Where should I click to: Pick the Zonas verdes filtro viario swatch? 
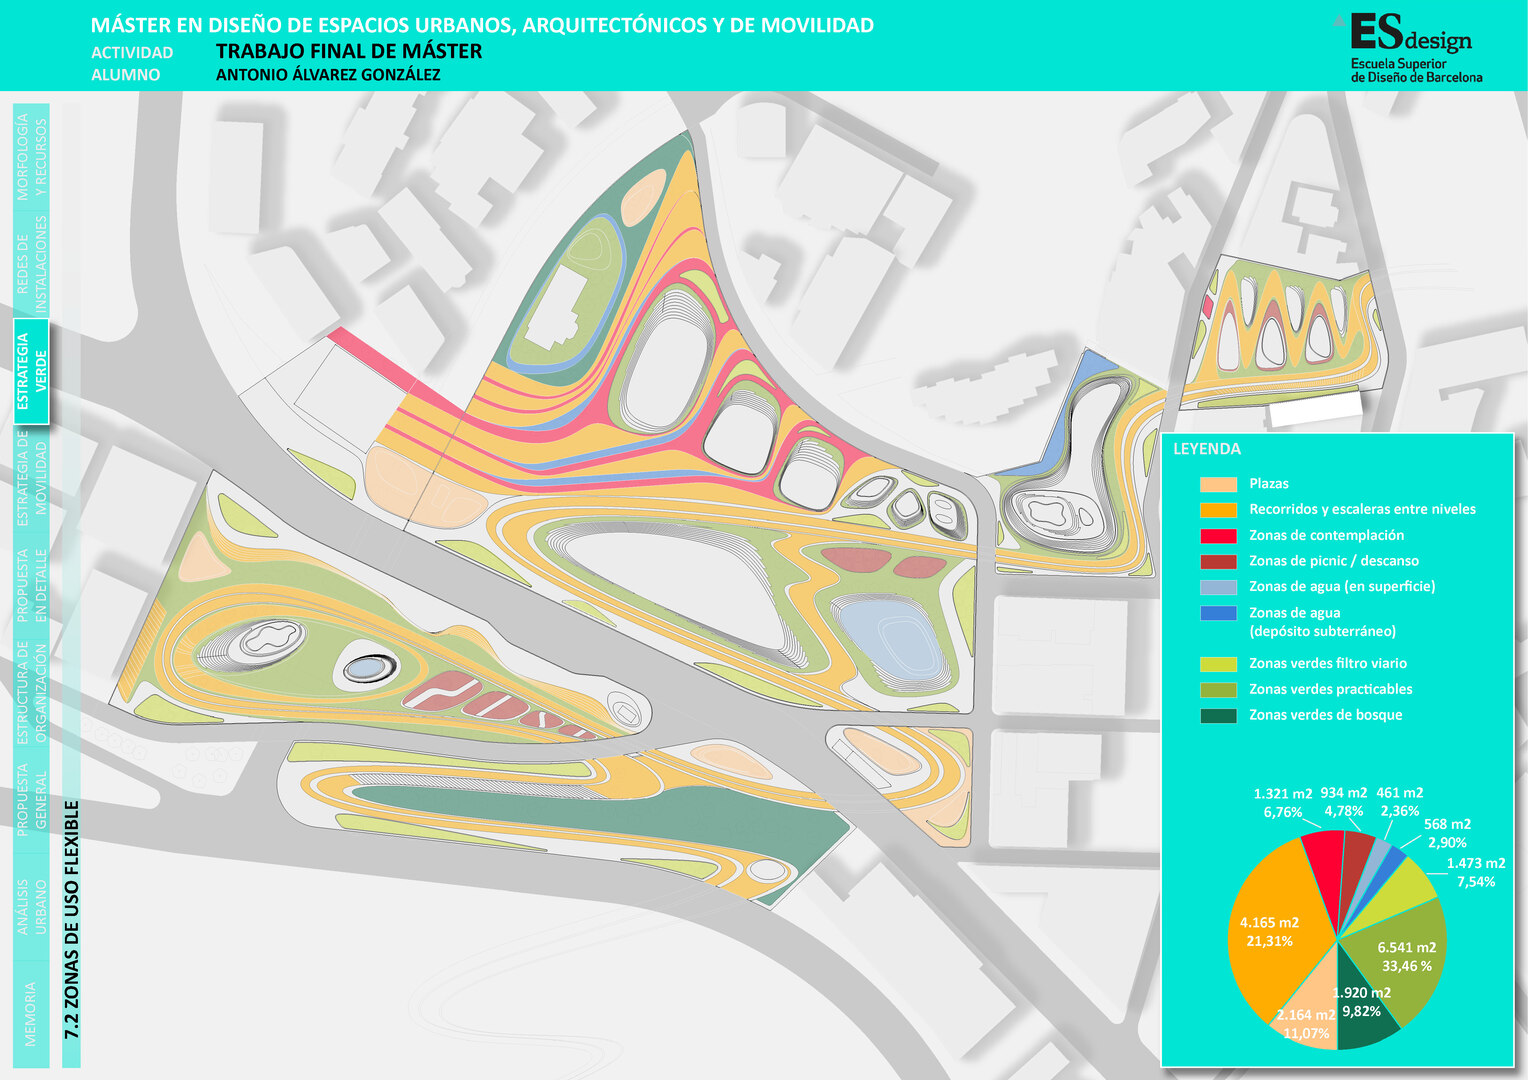[1218, 664]
